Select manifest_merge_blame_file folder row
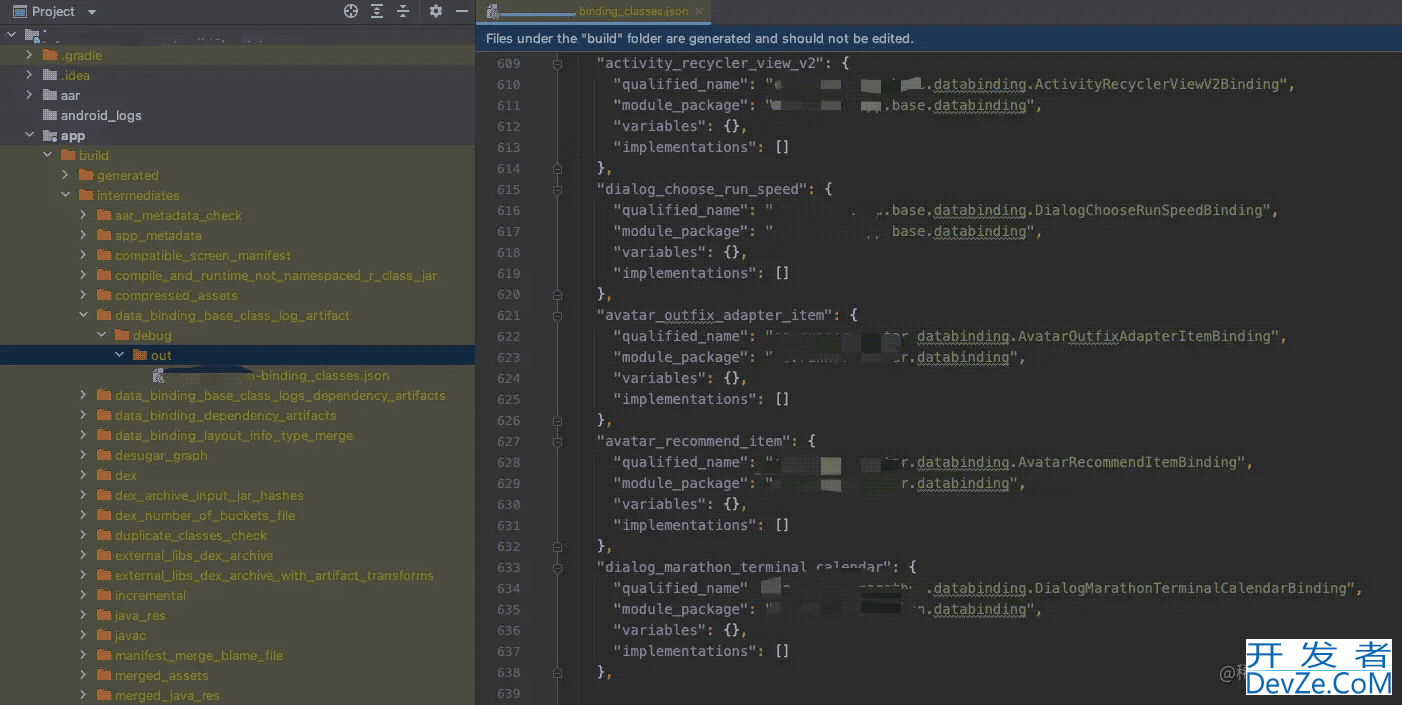 (x=237, y=655)
